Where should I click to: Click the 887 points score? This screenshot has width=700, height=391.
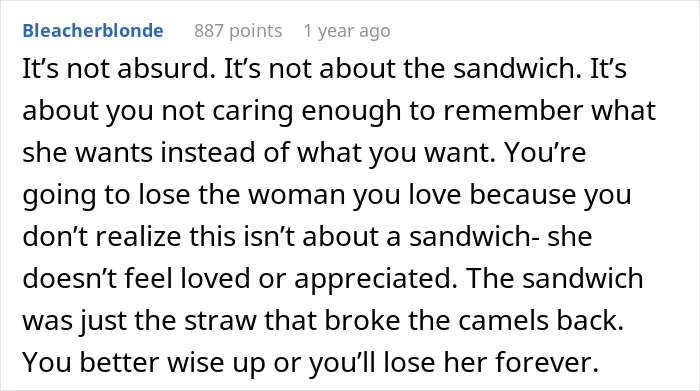coord(238,31)
